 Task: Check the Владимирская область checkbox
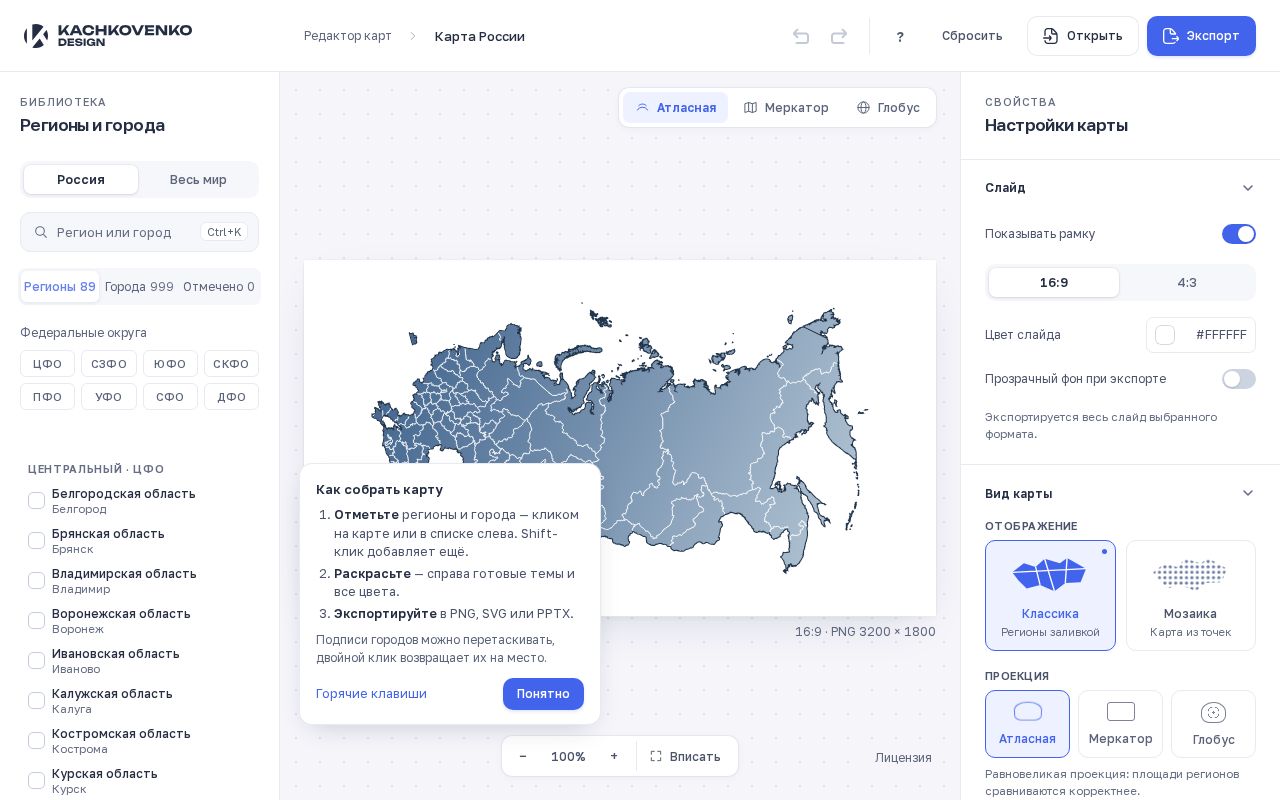(36, 581)
